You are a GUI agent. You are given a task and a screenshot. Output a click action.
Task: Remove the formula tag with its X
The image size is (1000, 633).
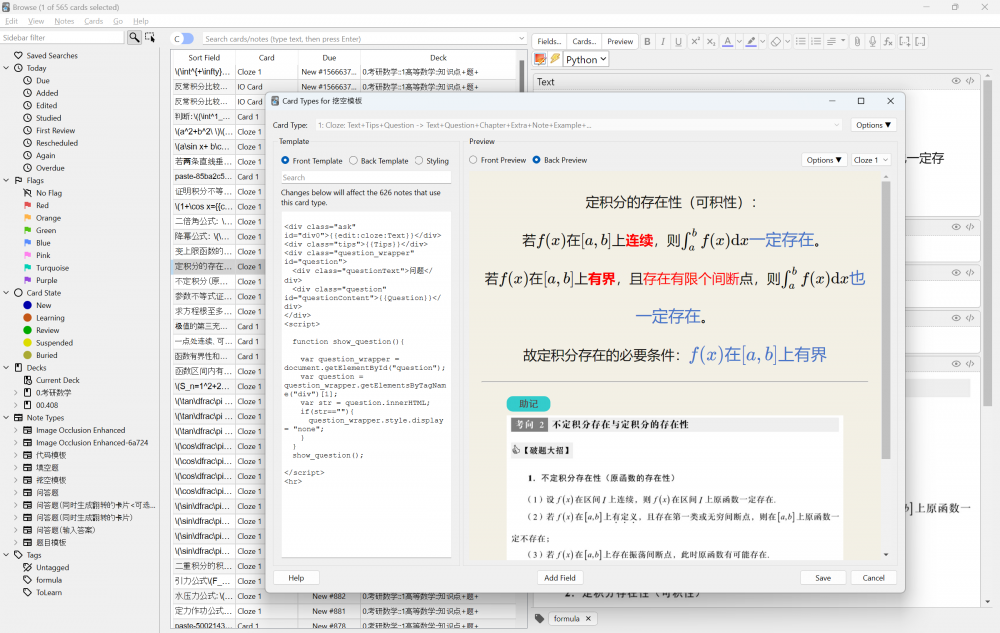(x=588, y=618)
